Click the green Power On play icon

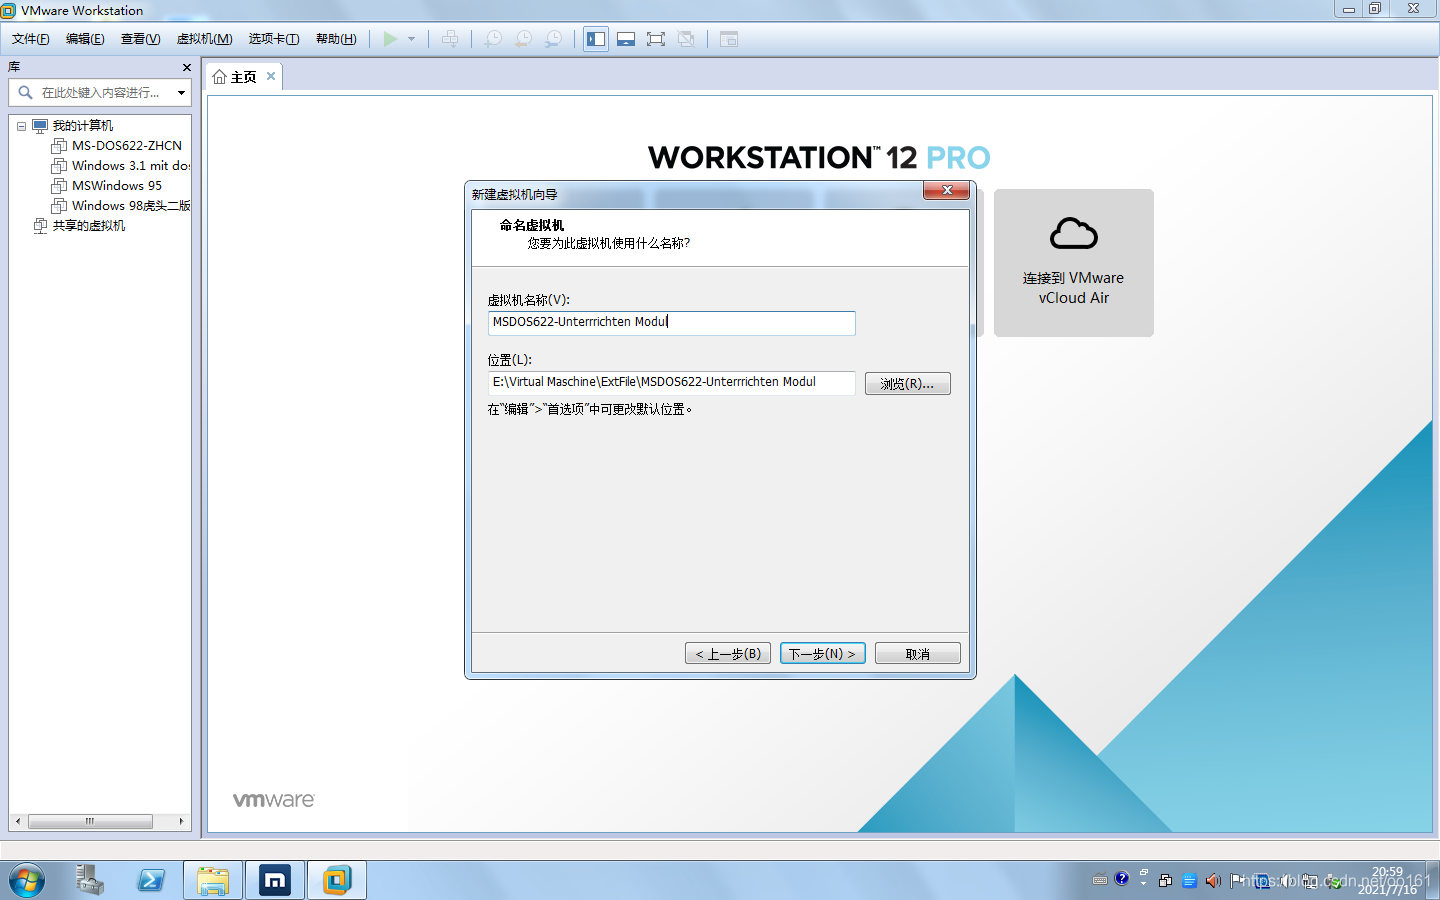point(390,39)
